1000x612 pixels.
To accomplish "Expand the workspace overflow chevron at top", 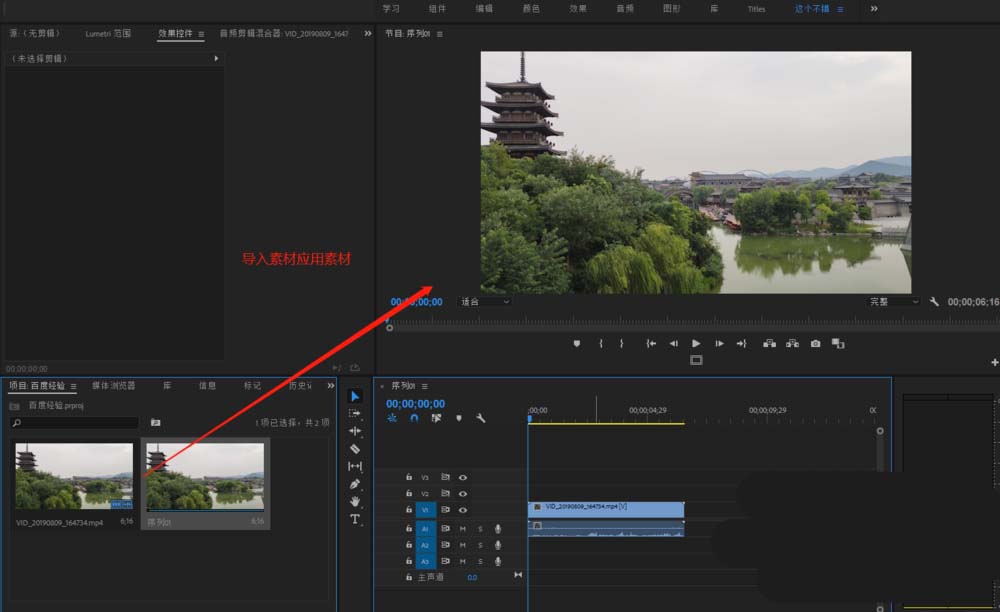I will (874, 8).
